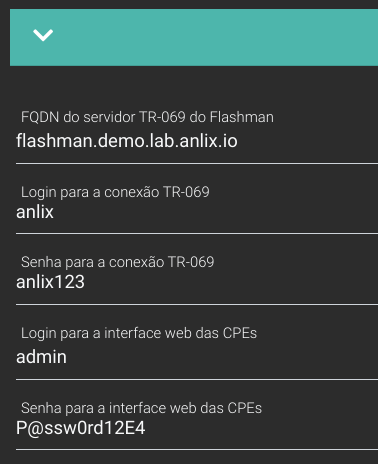Place cursor in the 'P@ssw0rd12E4' password value
The image size is (378, 464).
coord(81,428)
